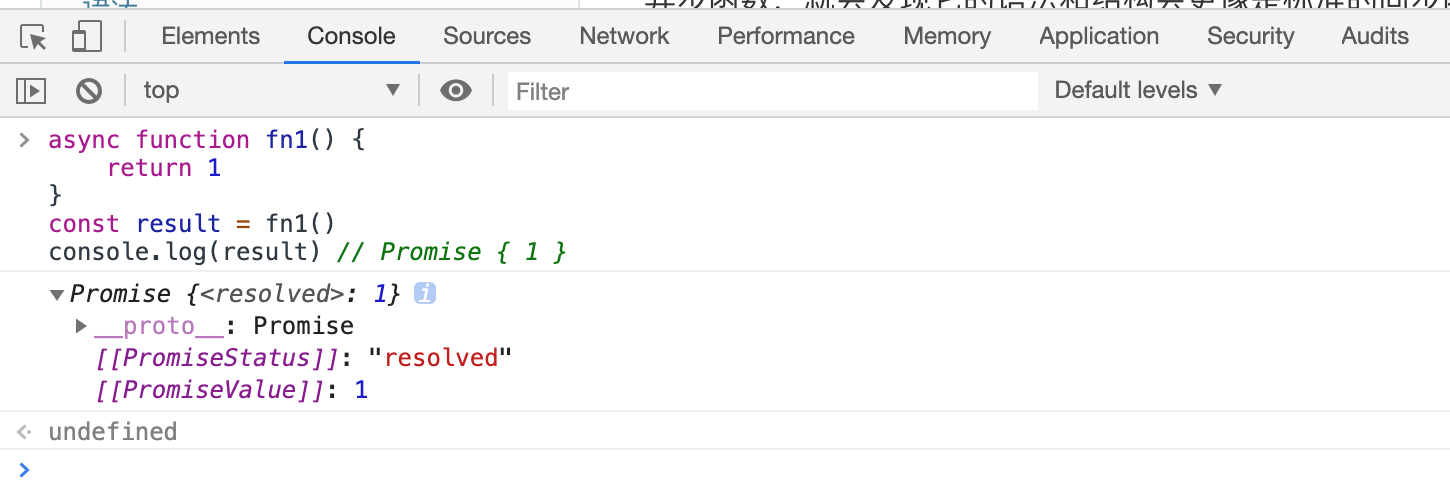Click the blue info icon beside Promise
The image size is (1450, 486).
click(424, 294)
